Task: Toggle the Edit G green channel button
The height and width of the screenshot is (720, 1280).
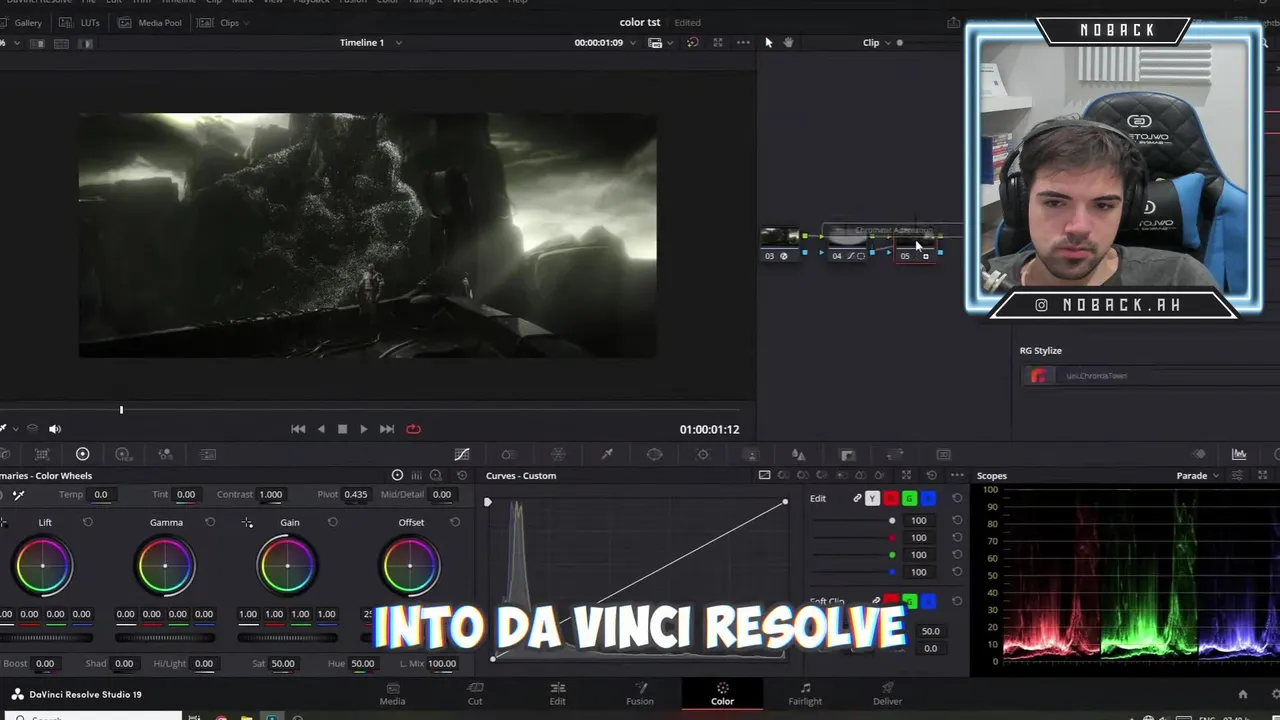Action: 909,498
